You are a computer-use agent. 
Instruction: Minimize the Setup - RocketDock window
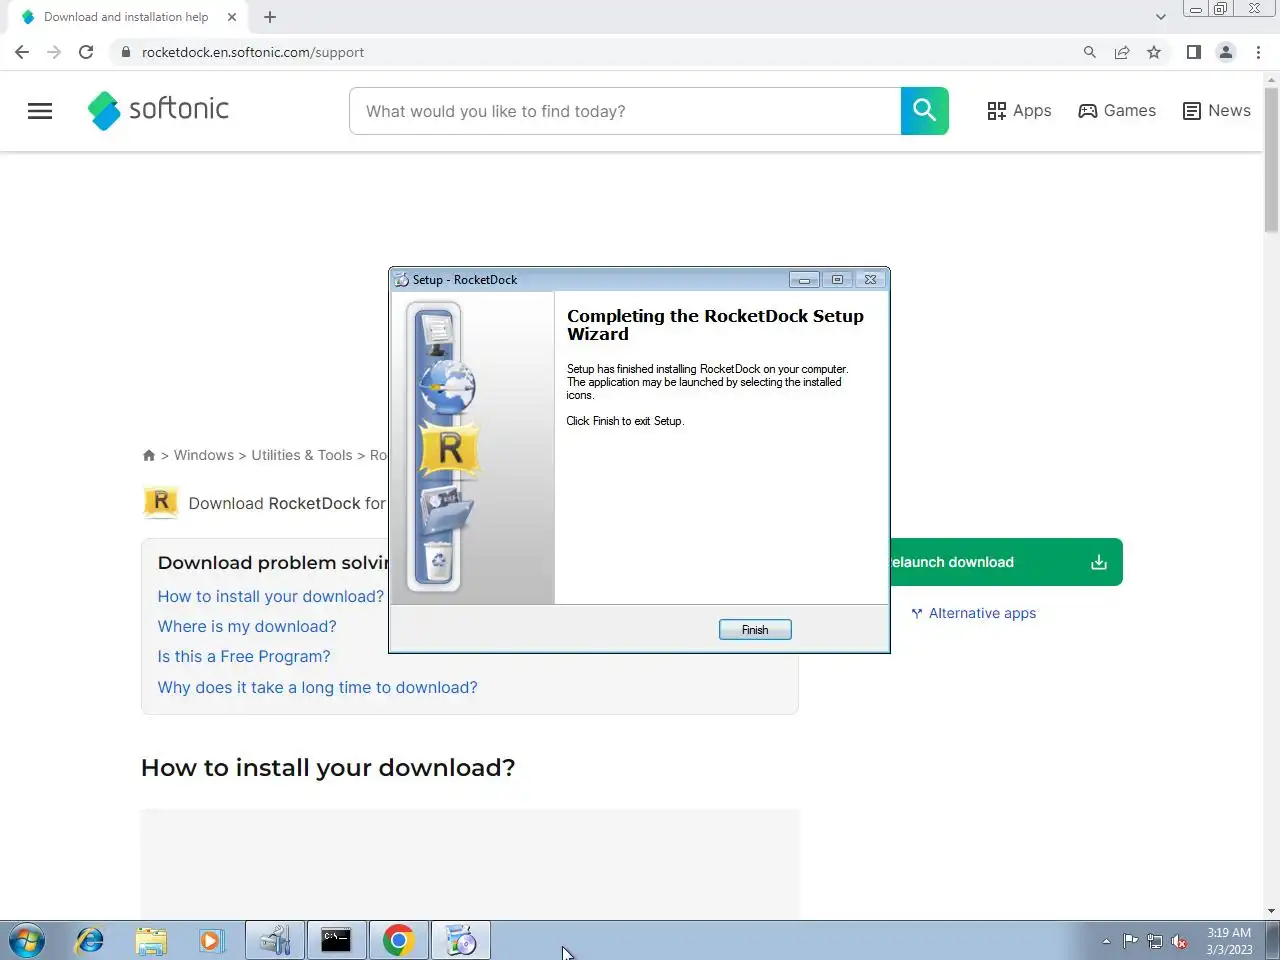point(804,280)
